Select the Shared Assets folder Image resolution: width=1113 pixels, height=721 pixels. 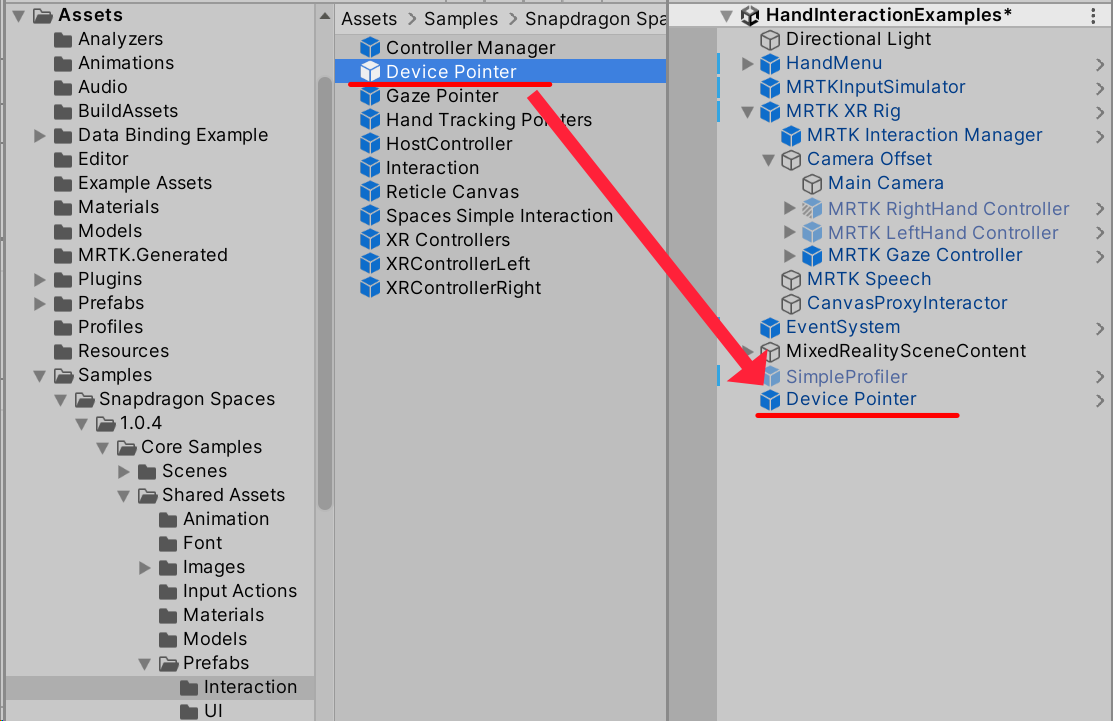coord(223,495)
